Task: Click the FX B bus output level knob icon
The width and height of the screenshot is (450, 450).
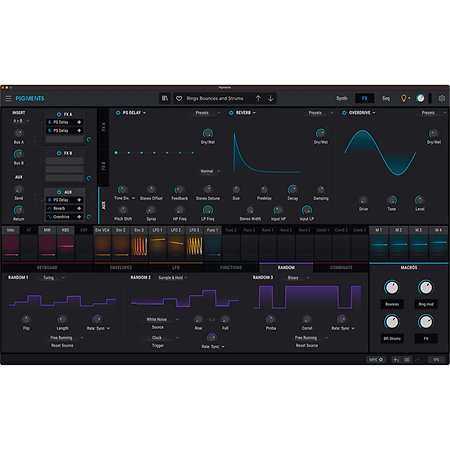Action: point(89,178)
